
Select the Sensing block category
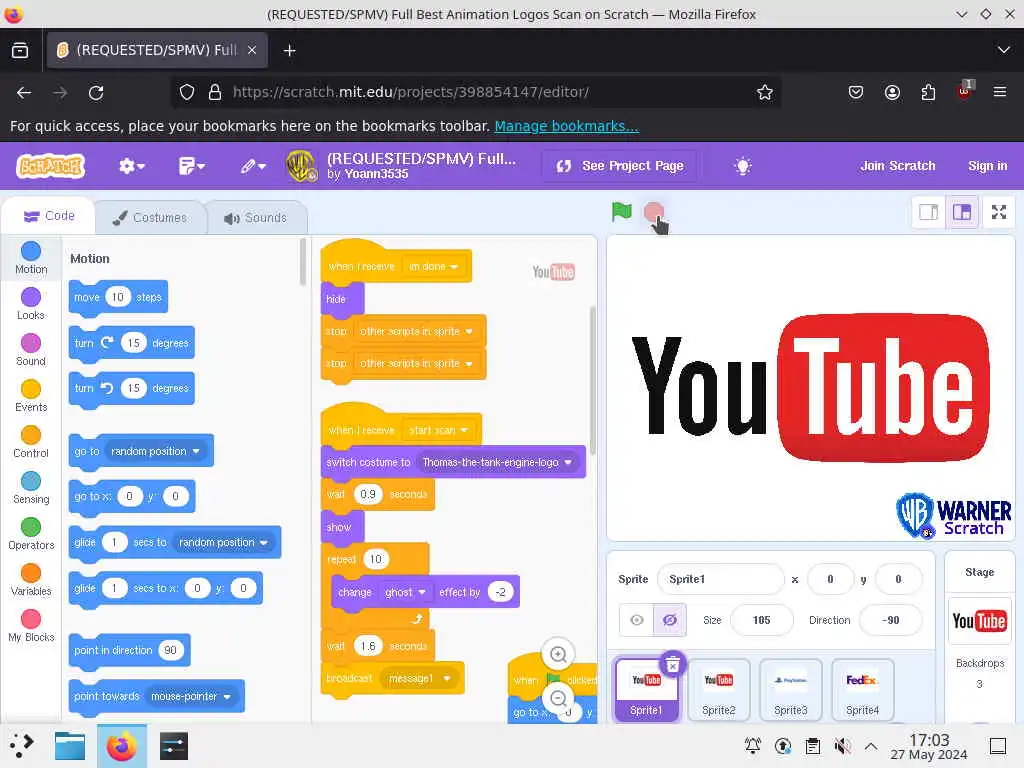point(31,488)
